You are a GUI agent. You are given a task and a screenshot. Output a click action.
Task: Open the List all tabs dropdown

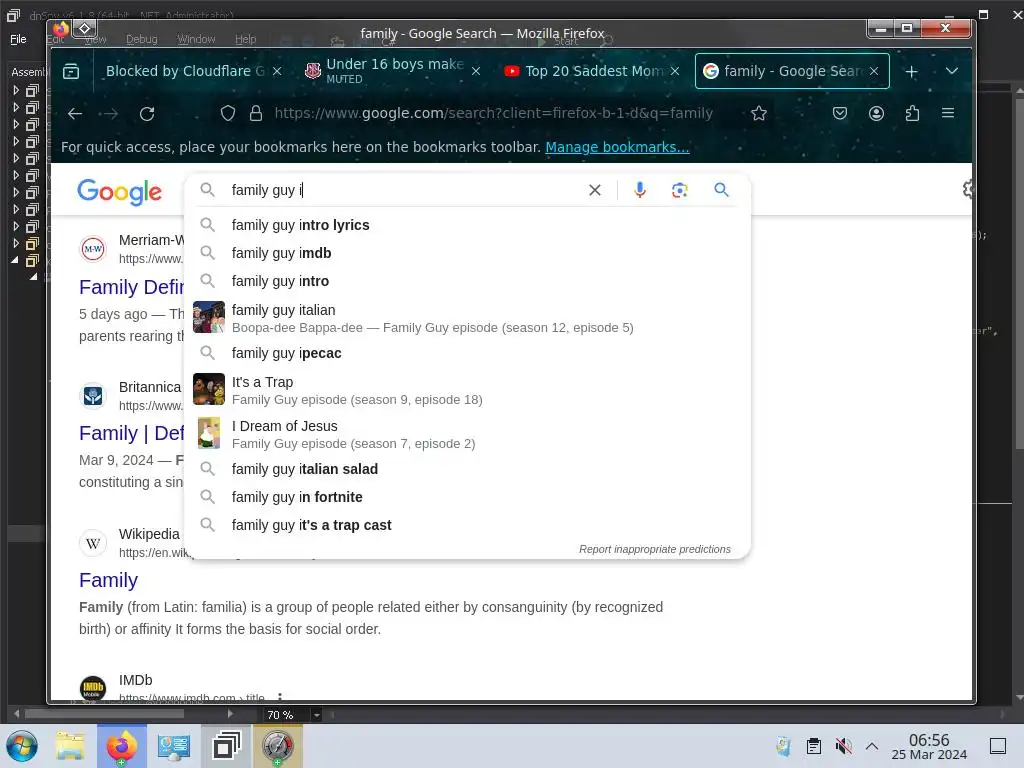click(x=952, y=71)
